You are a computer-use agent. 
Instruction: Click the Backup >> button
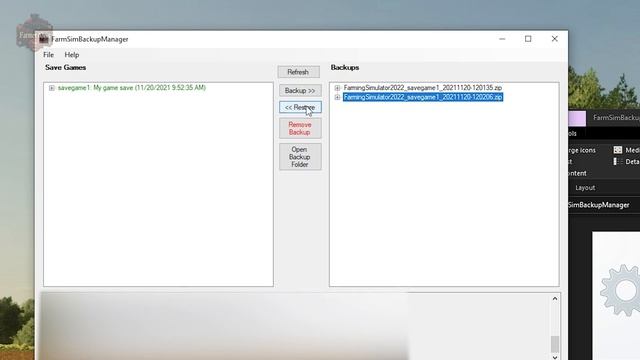[300, 90]
